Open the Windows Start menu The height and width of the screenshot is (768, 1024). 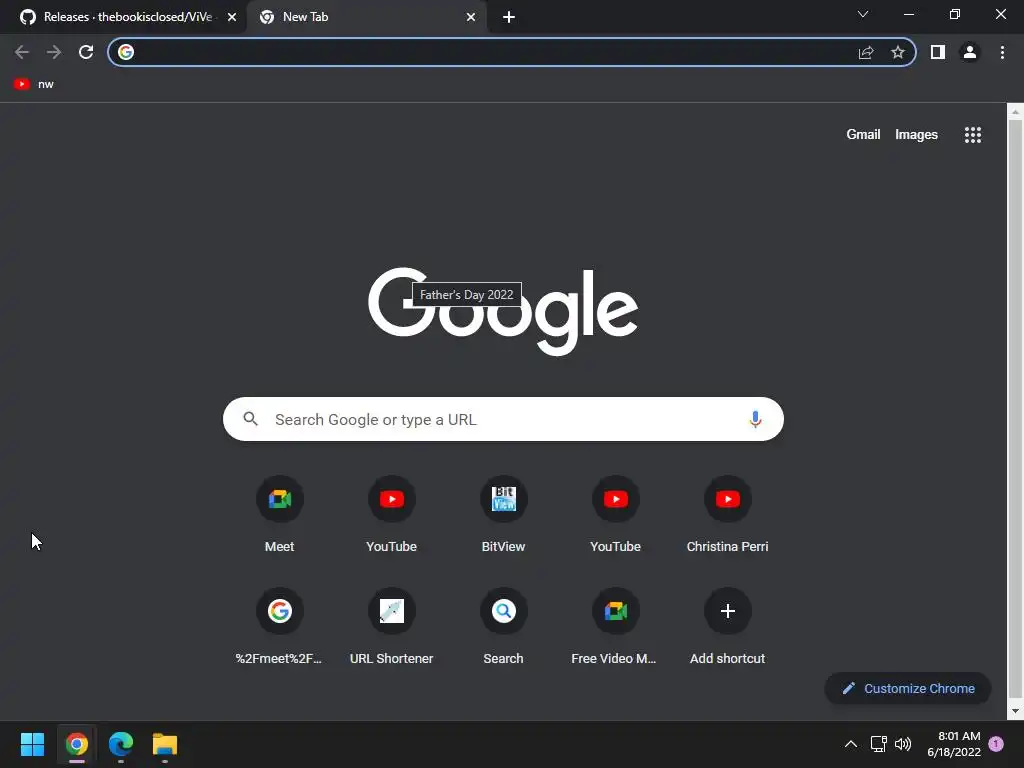(32, 744)
